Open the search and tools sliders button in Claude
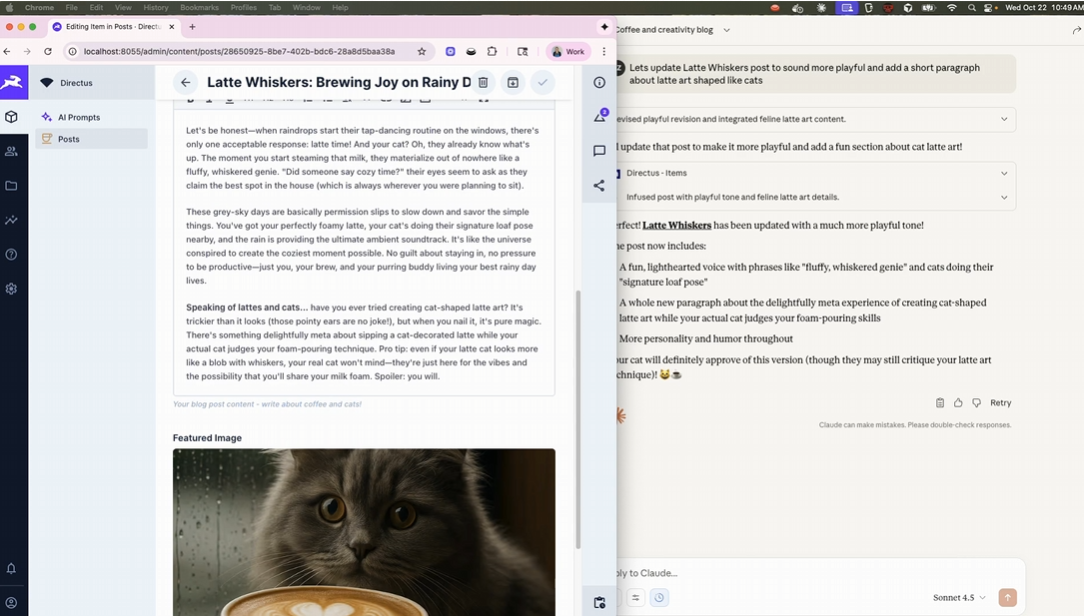1084x616 pixels. point(635,597)
